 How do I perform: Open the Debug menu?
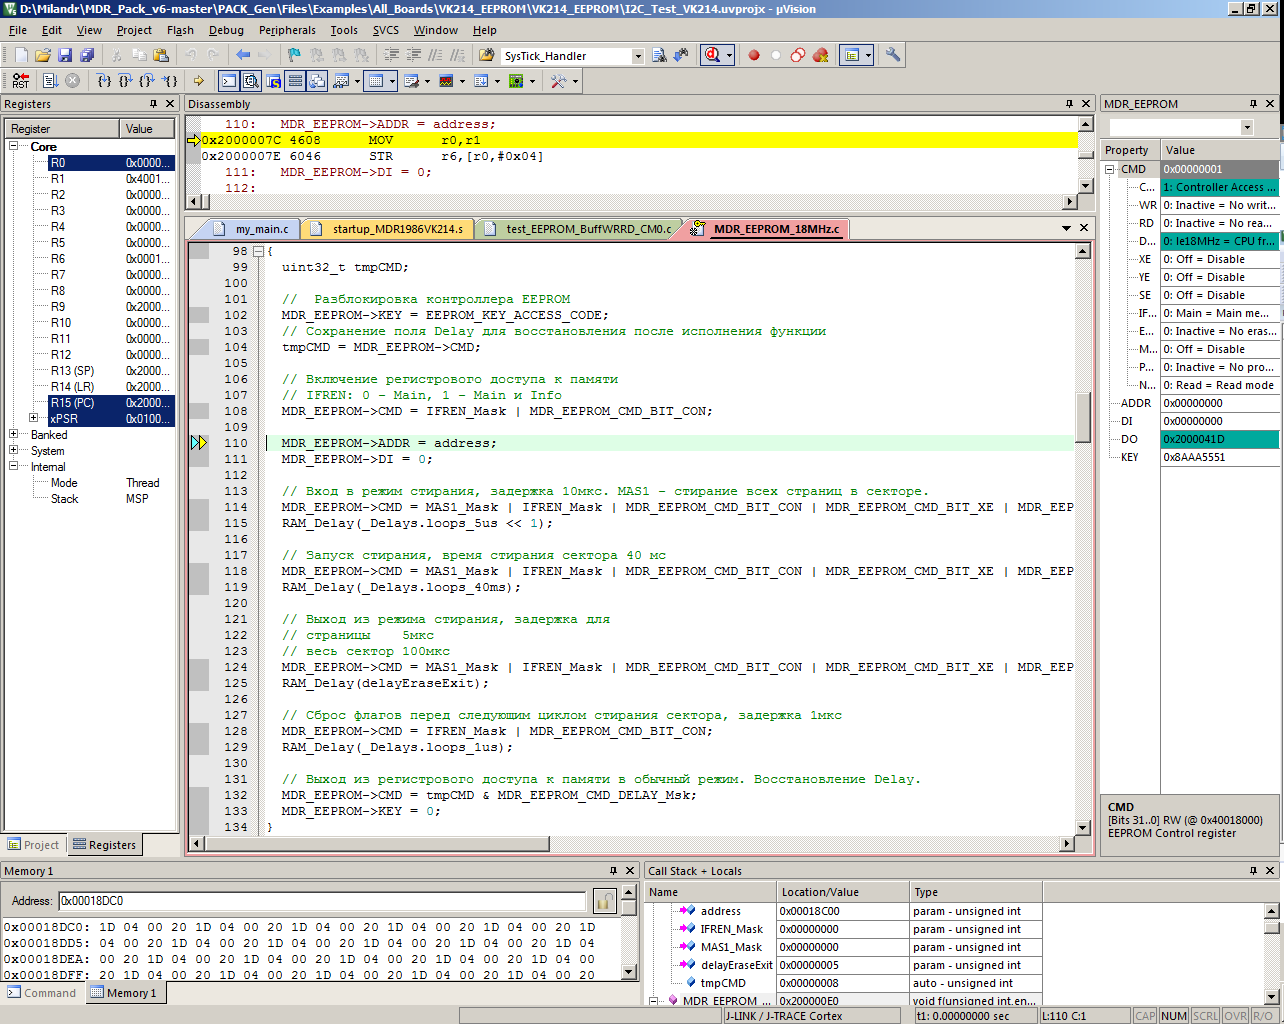pyautogui.click(x=226, y=30)
